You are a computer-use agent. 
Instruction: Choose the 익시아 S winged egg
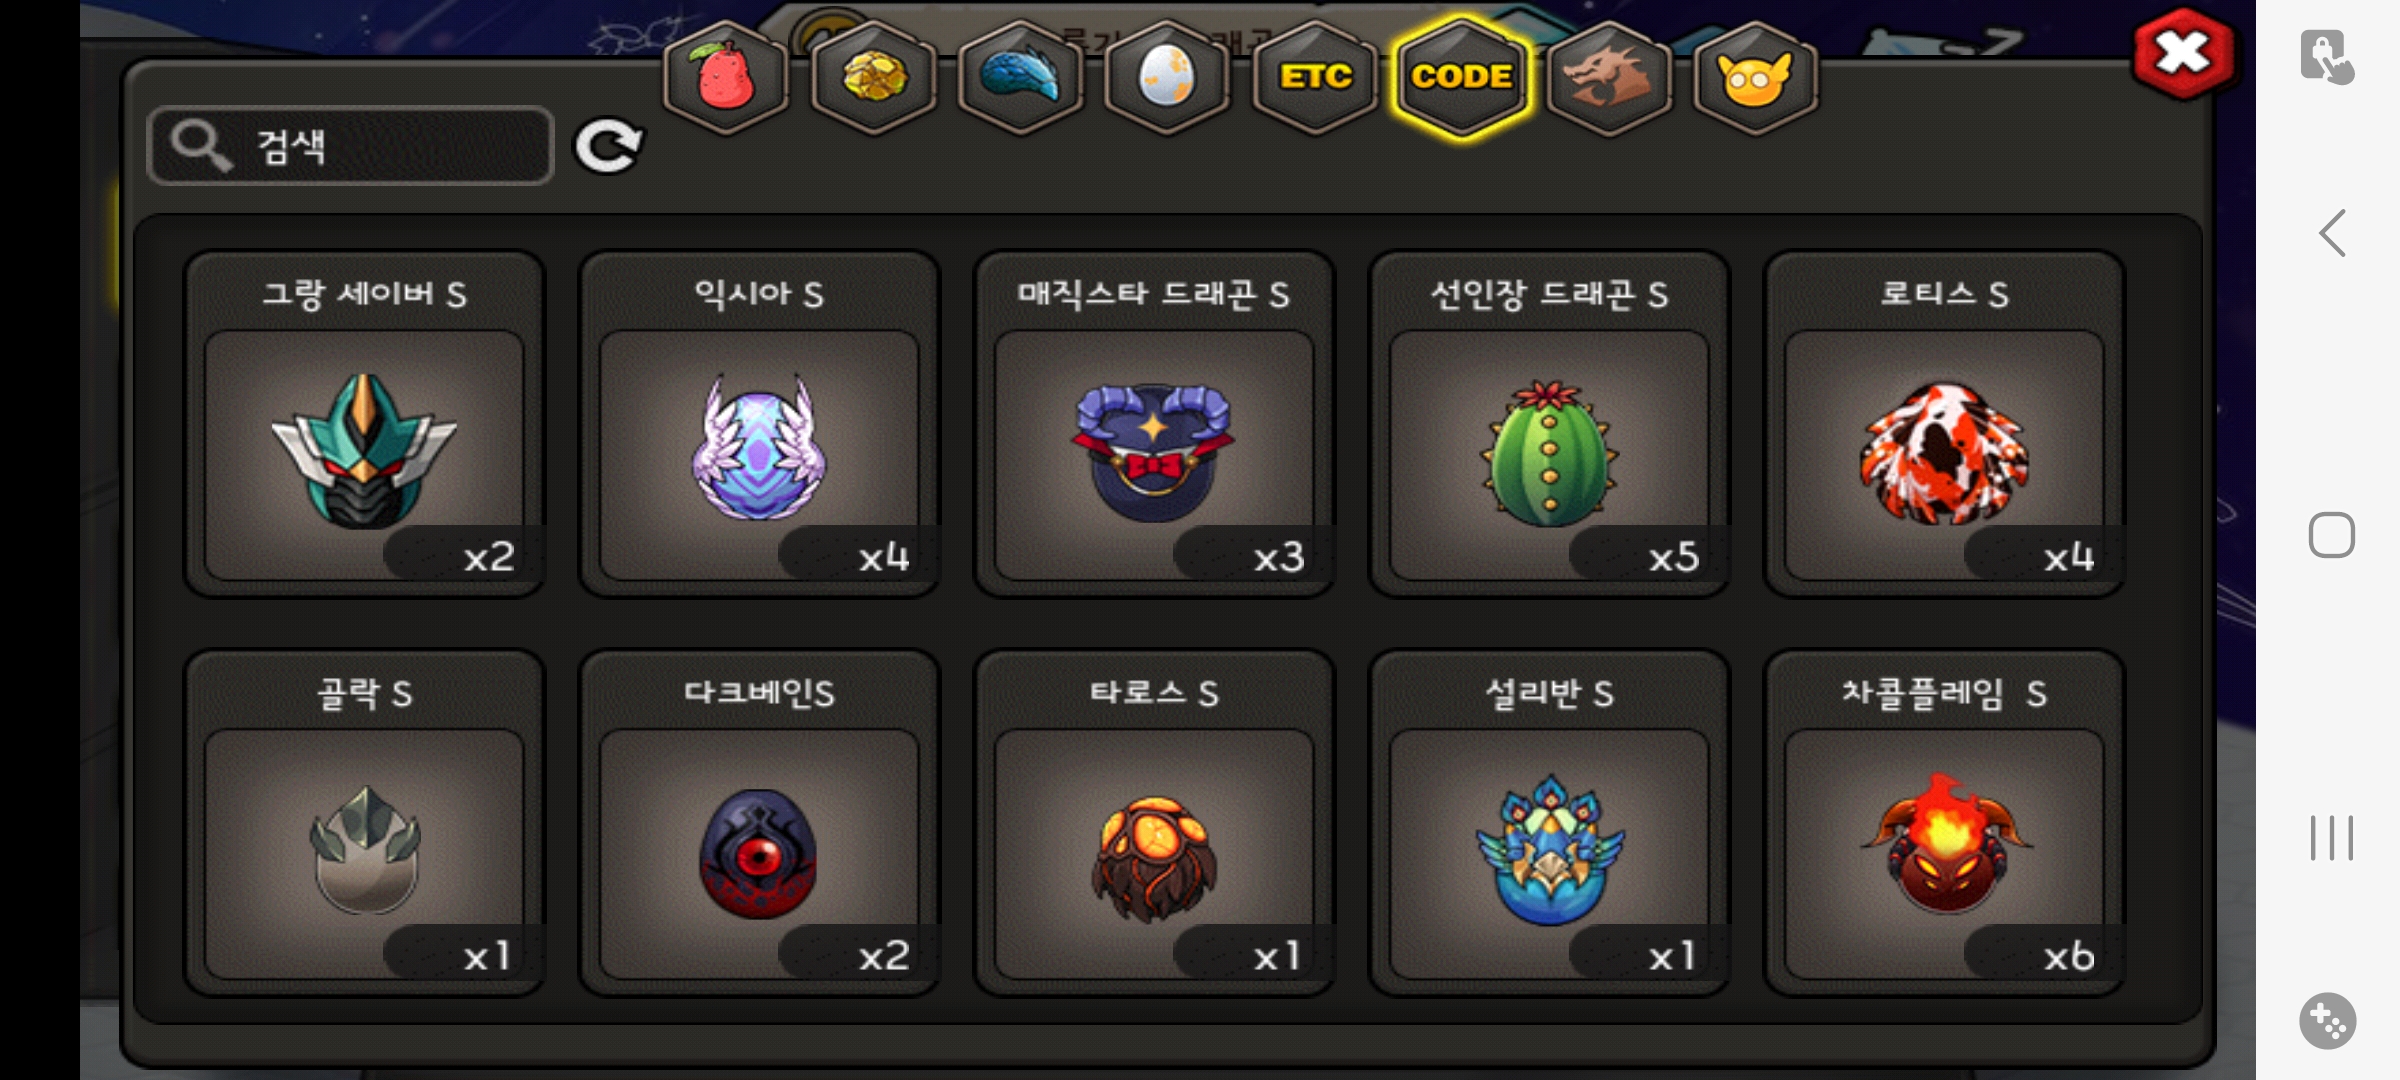click(759, 424)
